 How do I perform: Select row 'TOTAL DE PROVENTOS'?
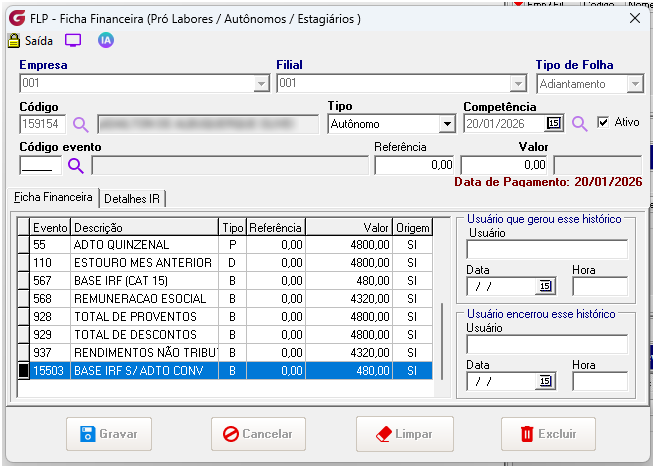(225, 317)
